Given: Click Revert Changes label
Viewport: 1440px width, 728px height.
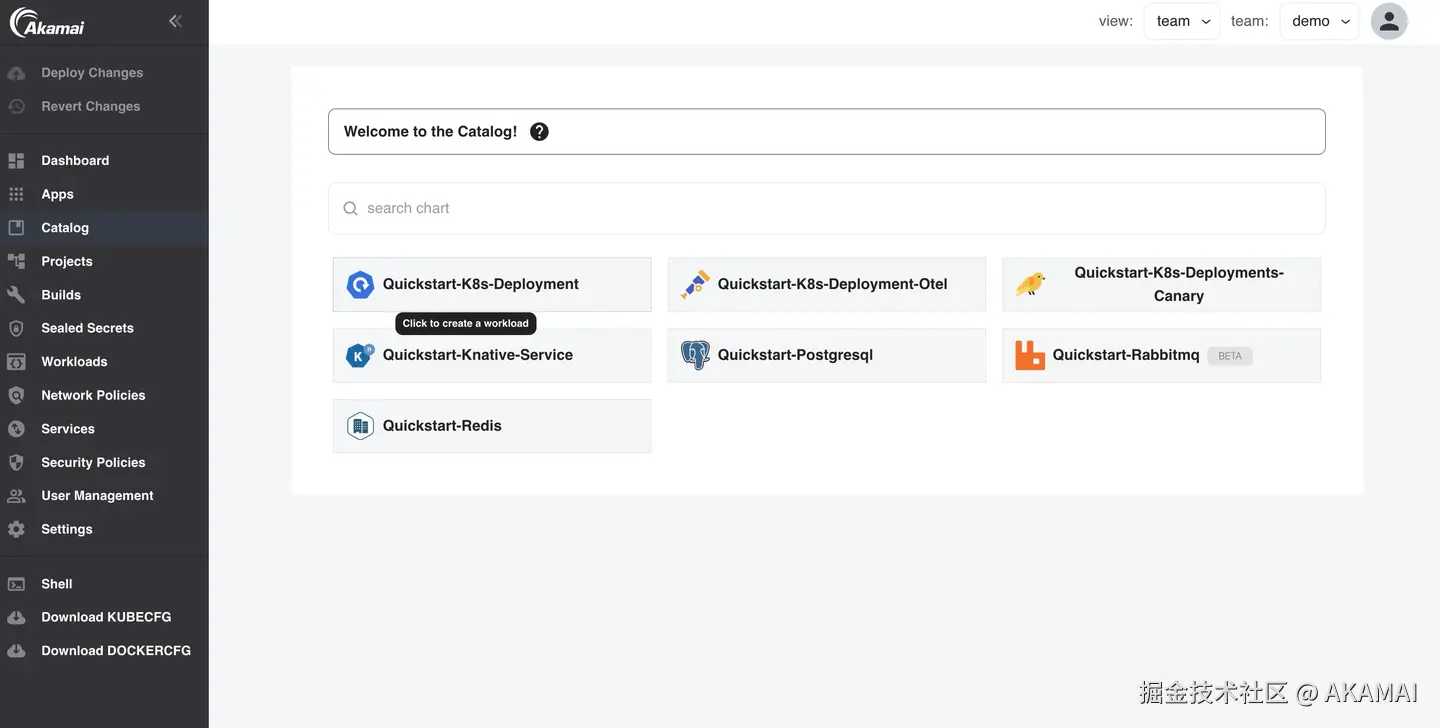Looking at the screenshot, I should (x=91, y=106).
